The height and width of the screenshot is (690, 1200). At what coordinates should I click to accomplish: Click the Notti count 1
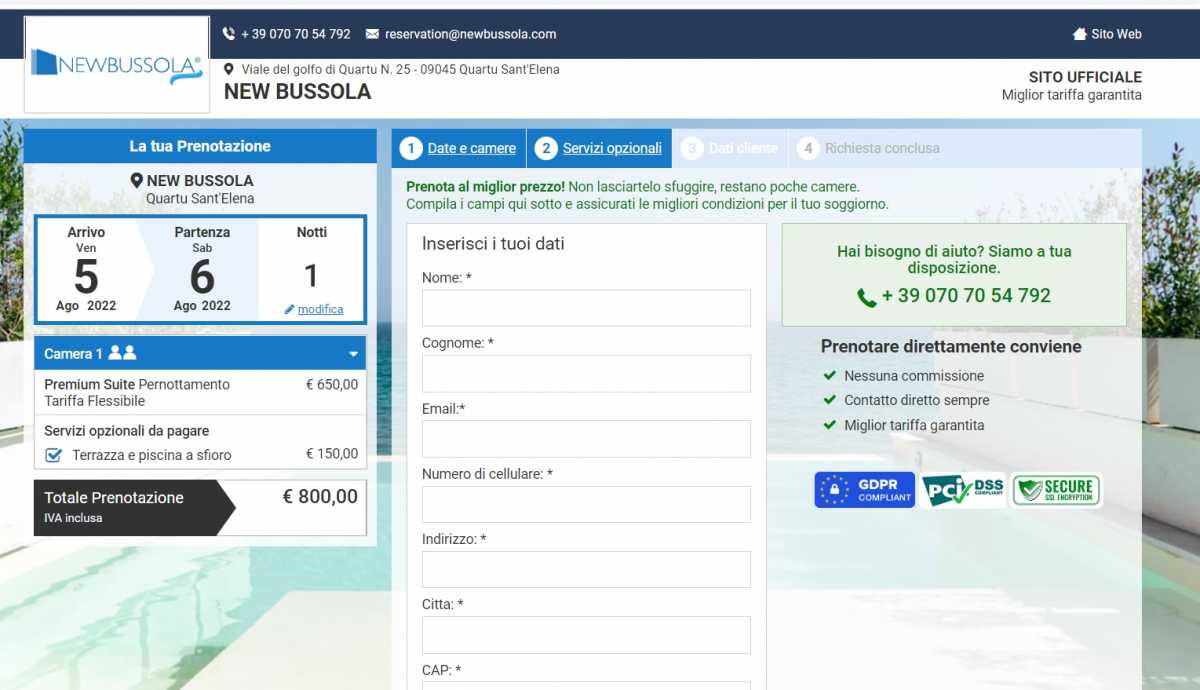click(x=311, y=275)
